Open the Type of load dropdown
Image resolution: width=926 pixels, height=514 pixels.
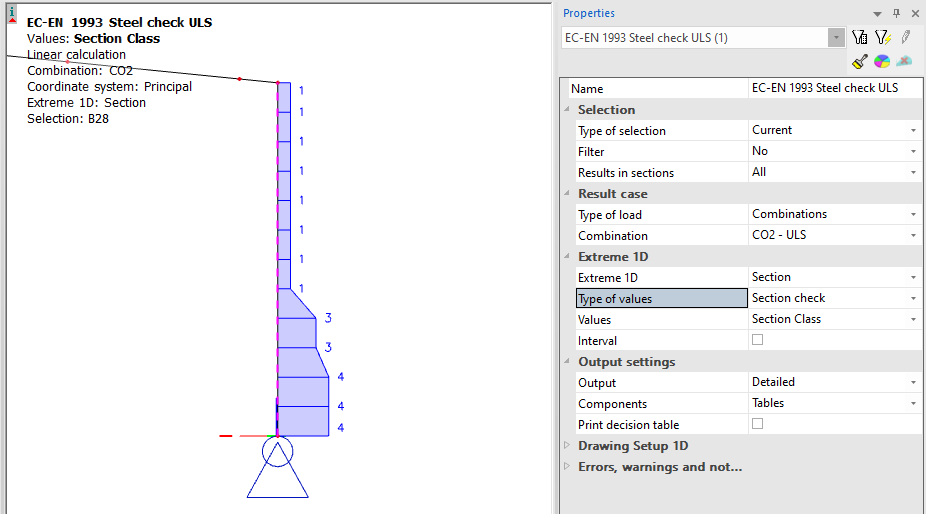(x=913, y=215)
